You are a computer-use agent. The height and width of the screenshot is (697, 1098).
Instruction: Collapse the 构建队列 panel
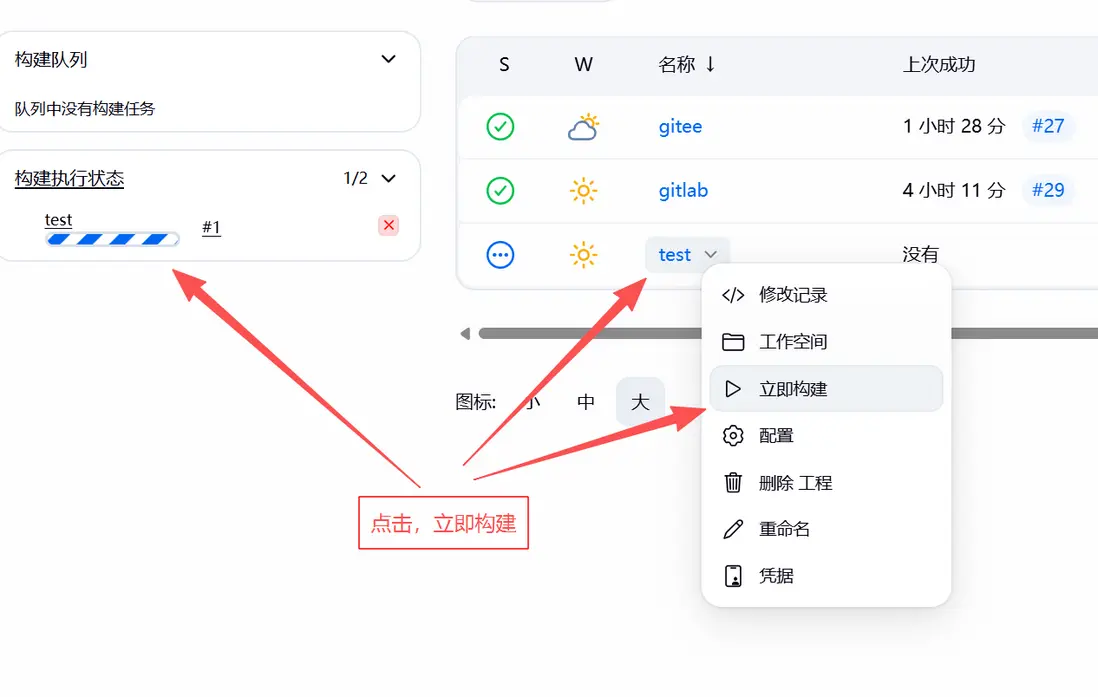pyautogui.click(x=388, y=59)
